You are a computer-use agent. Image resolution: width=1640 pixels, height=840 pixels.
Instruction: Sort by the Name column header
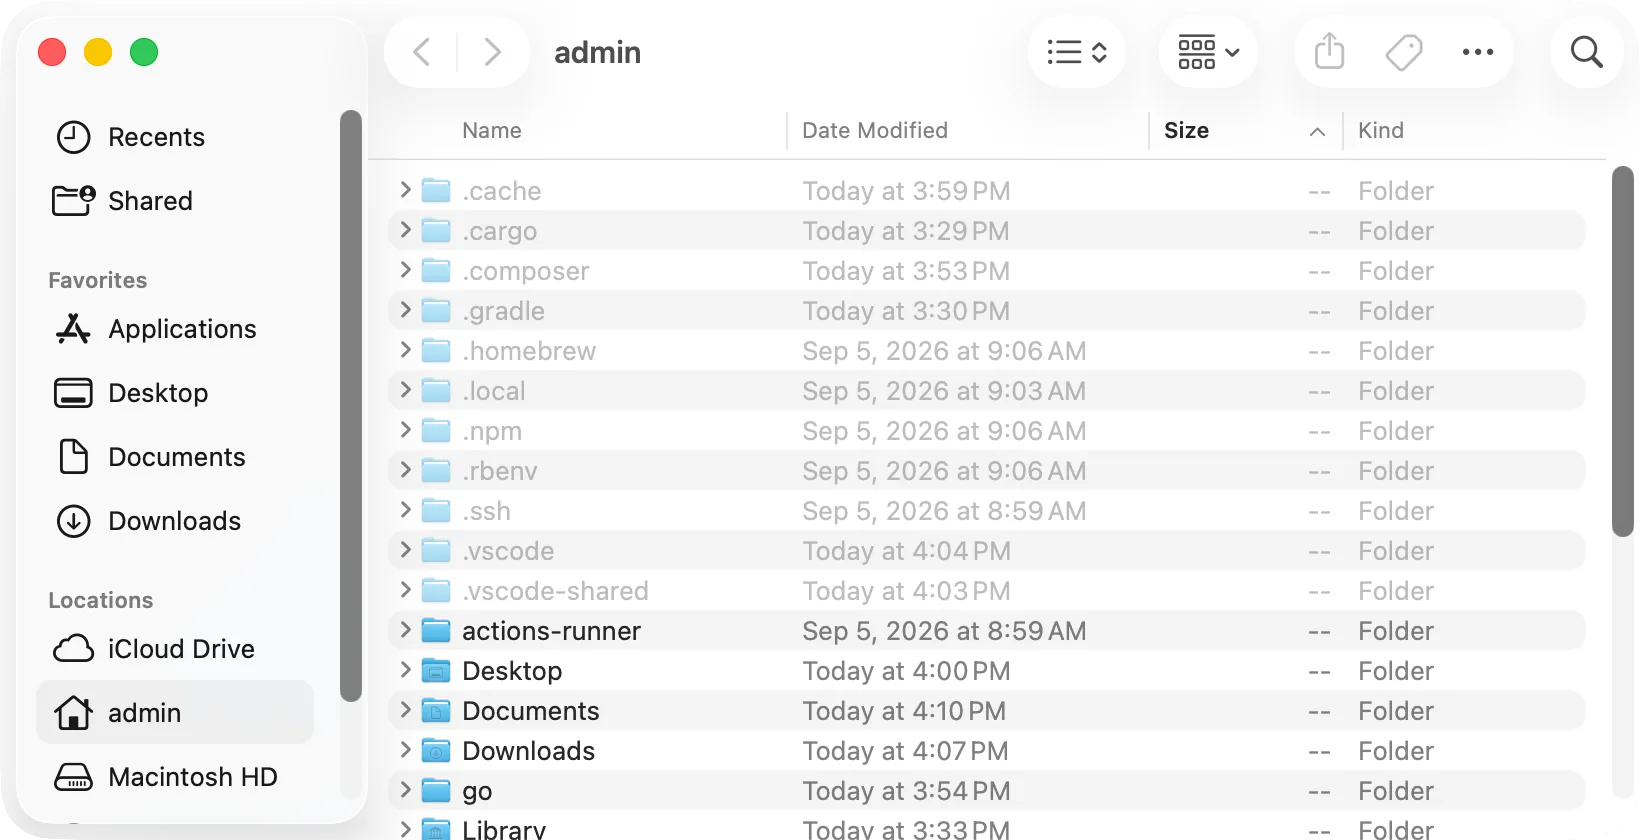click(491, 131)
